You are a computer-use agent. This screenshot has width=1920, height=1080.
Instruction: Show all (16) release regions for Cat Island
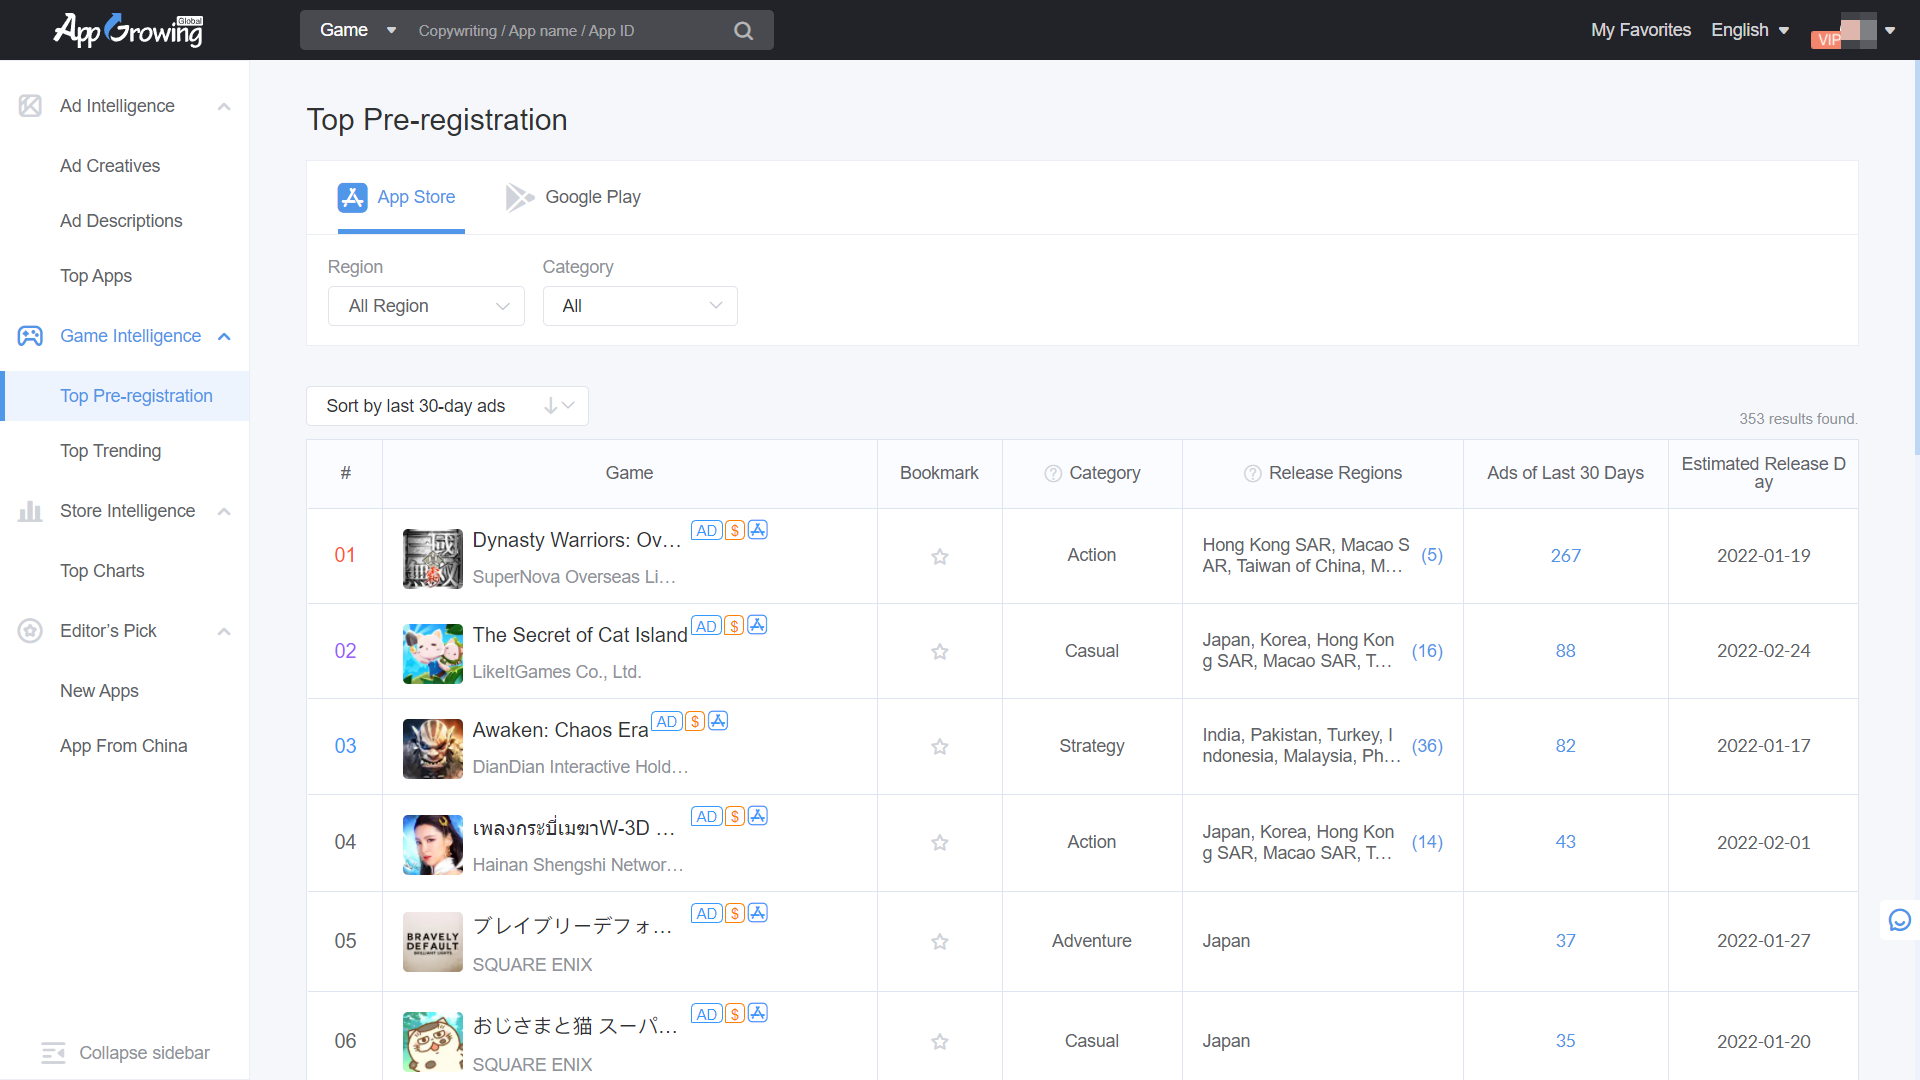1427,651
